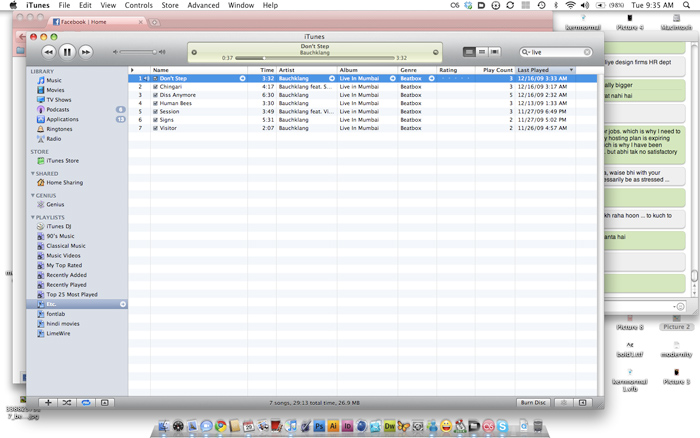Image resolution: width=700 pixels, height=438 pixels.
Task: Select the Recently Played playlist
Action: pos(67,285)
